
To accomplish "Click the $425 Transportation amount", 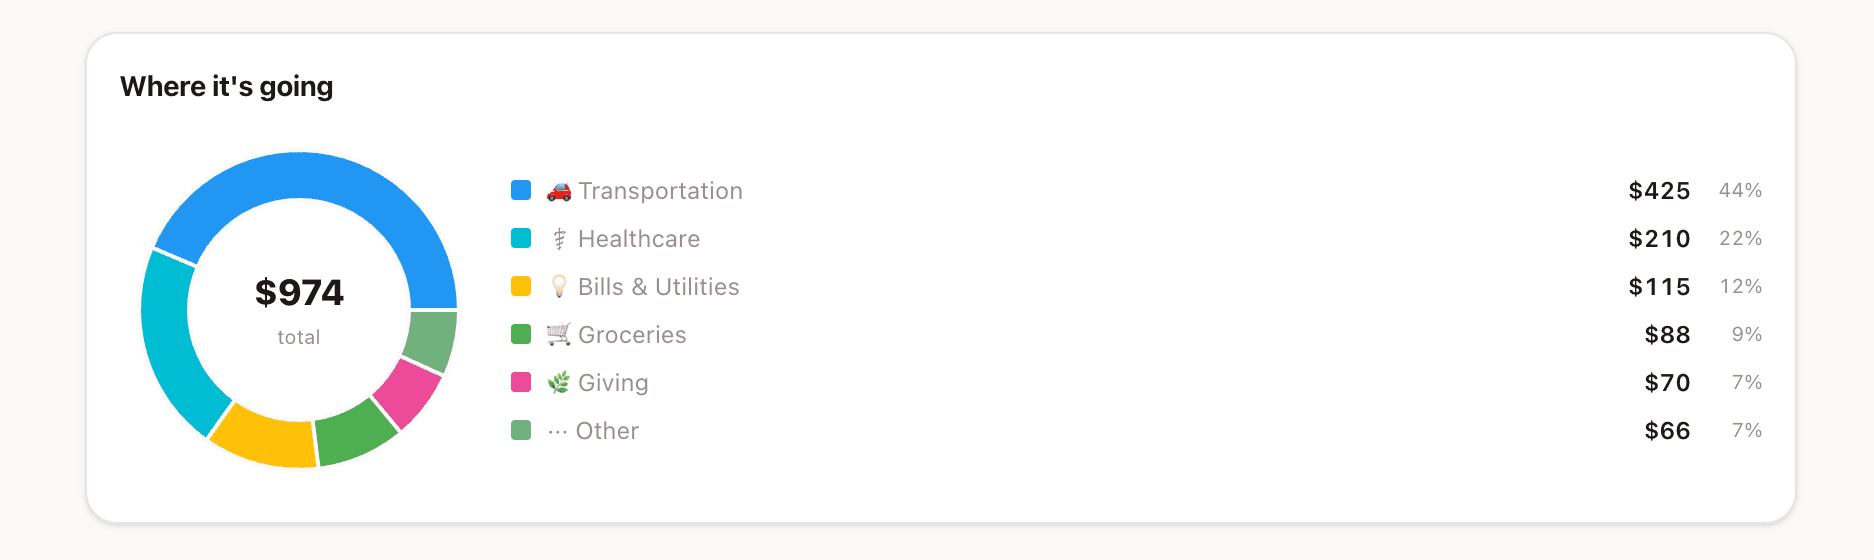I will pos(1659,191).
